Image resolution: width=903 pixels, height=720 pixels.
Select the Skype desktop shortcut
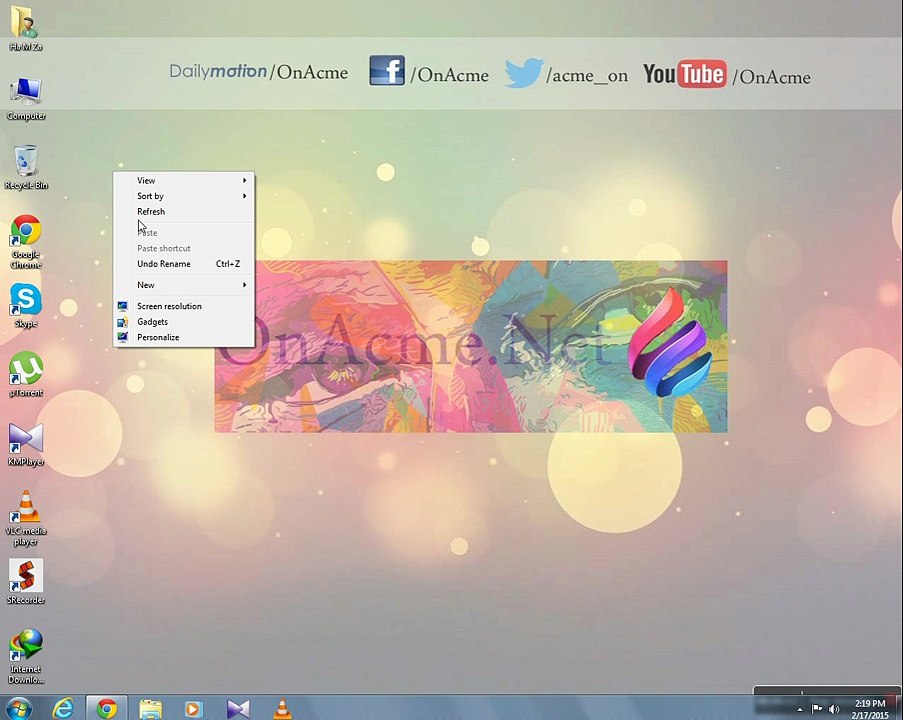point(26,305)
